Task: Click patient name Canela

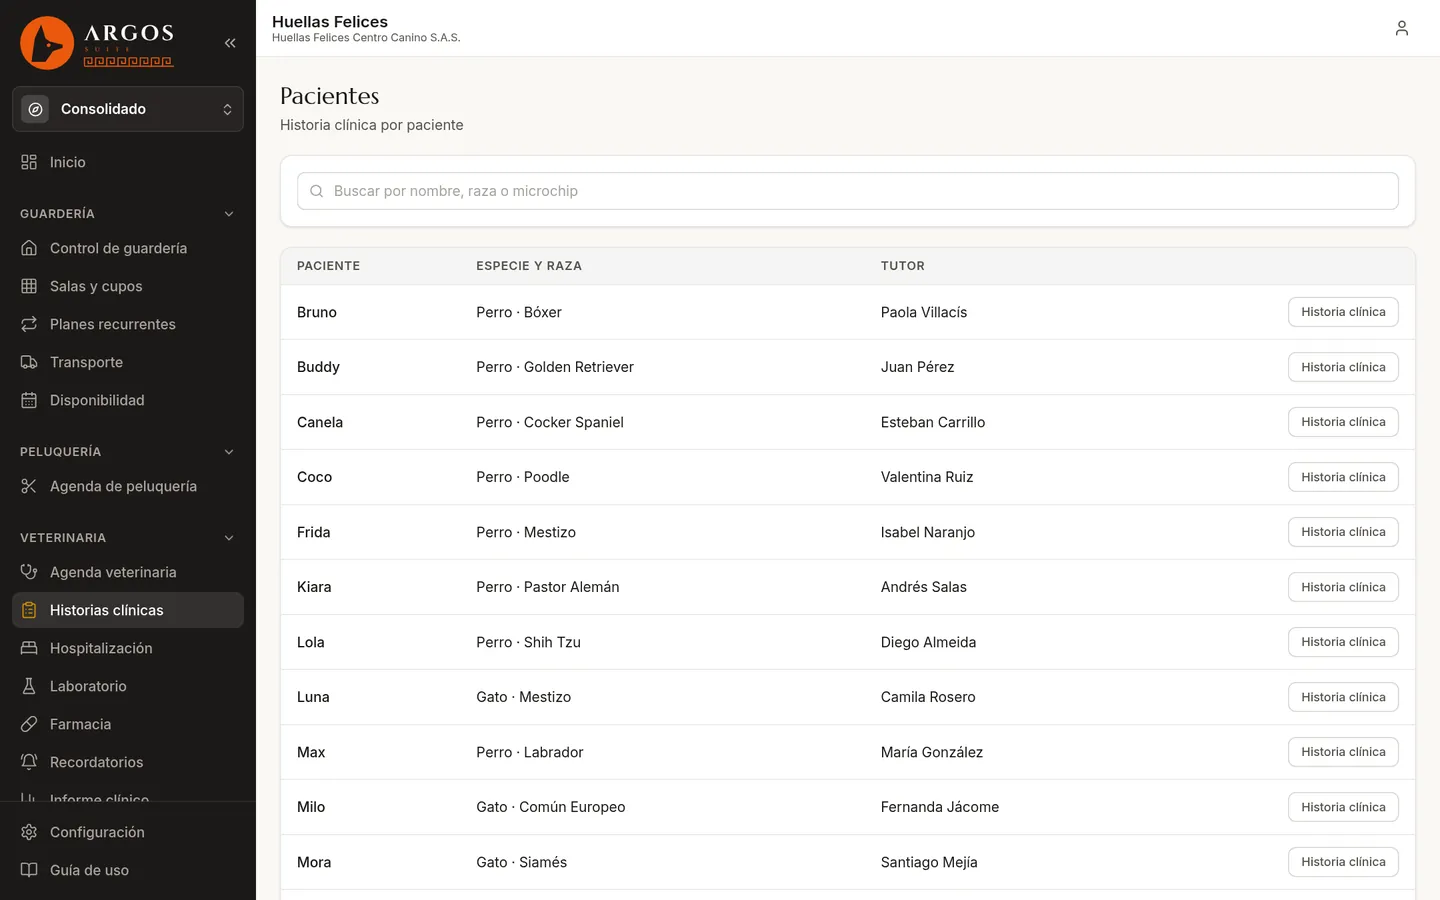Action: 320,422
